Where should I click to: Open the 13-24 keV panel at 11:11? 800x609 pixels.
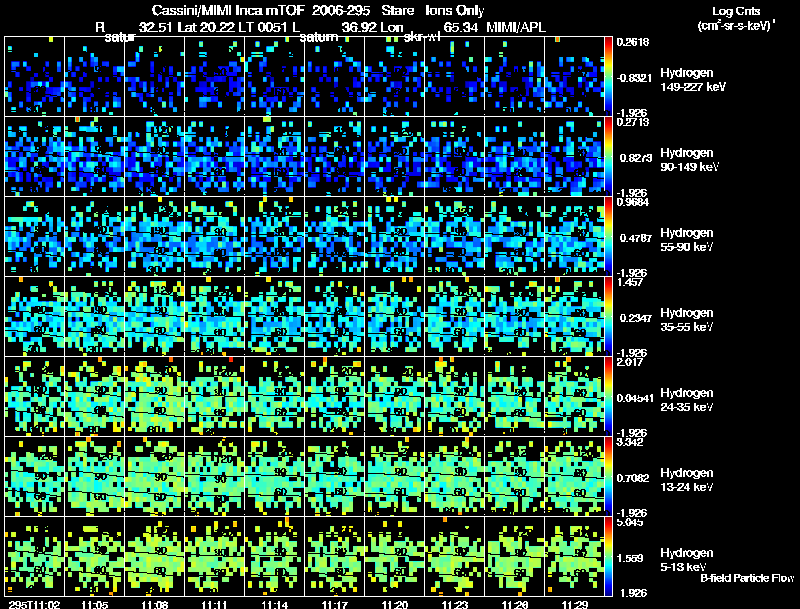coord(214,477)
